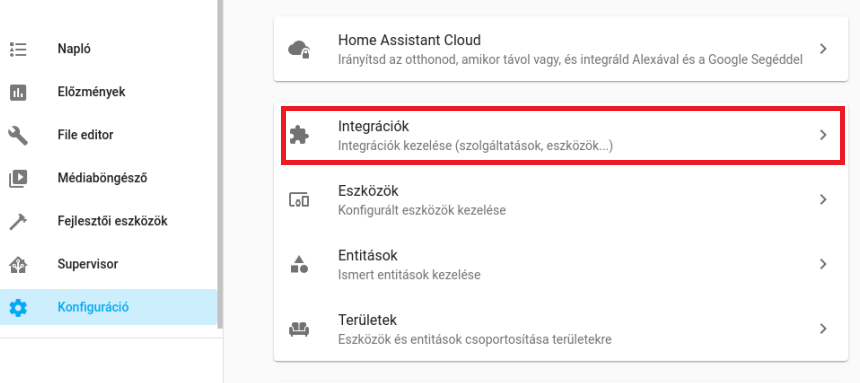Viewport: 860px width, 383px height.
Task: Click the Médiaböngésző play icon
Action: (18, 178)
